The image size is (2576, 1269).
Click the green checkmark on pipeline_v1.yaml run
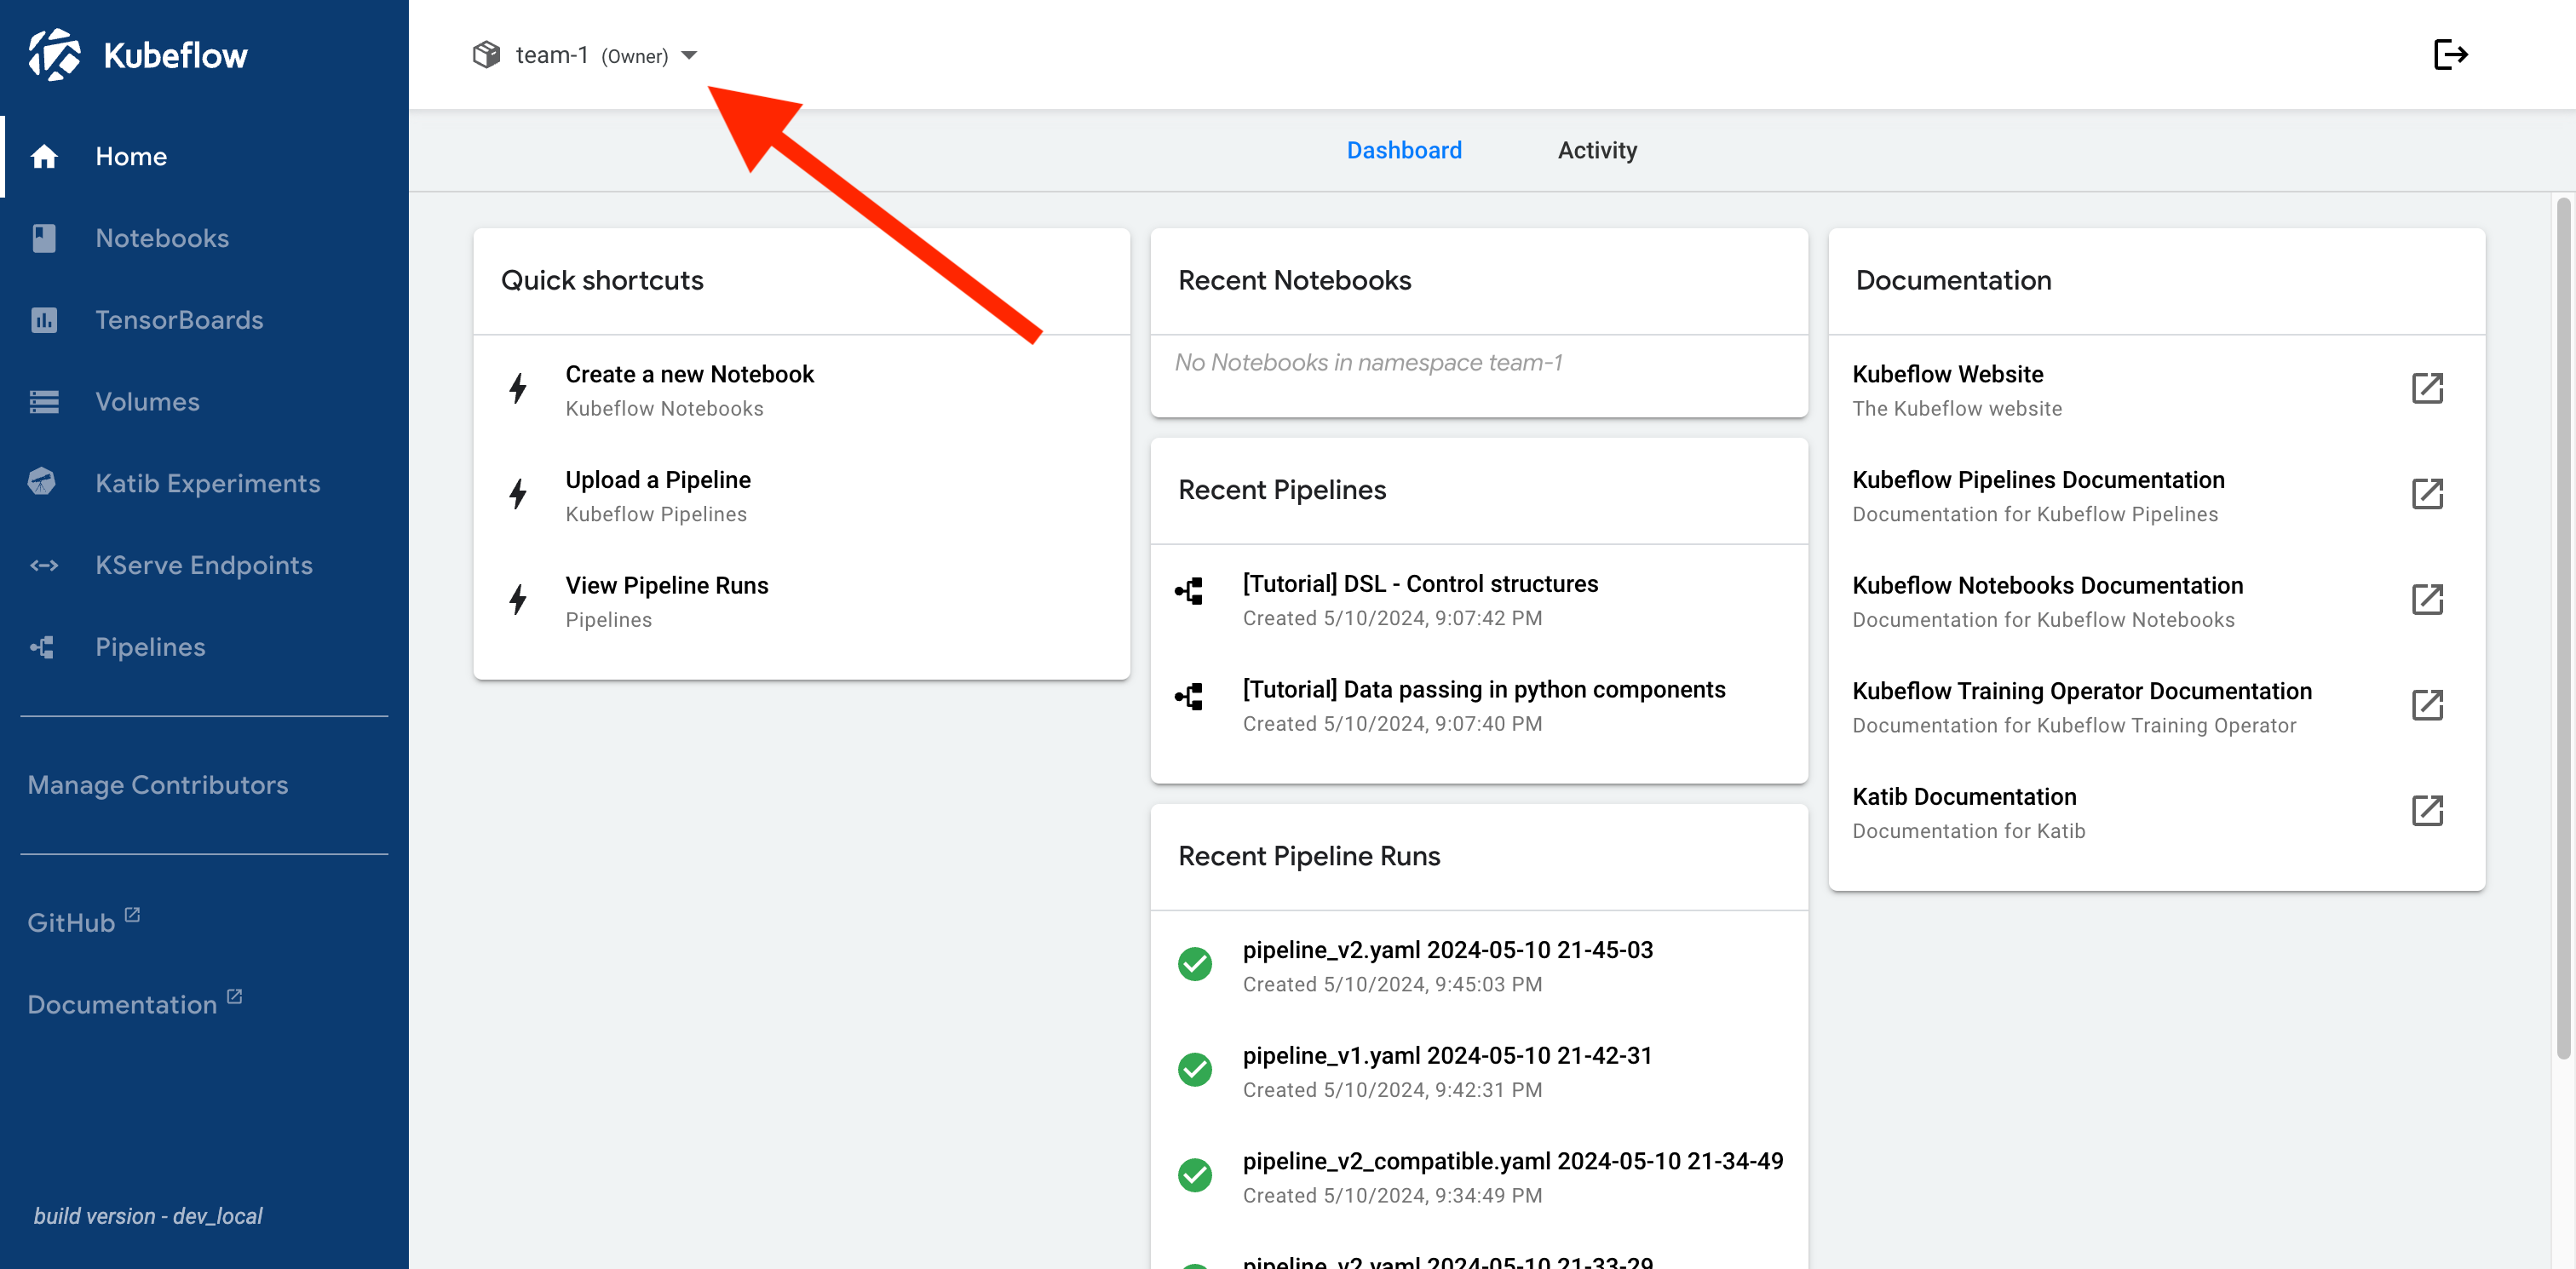tap(1194, 1069)
